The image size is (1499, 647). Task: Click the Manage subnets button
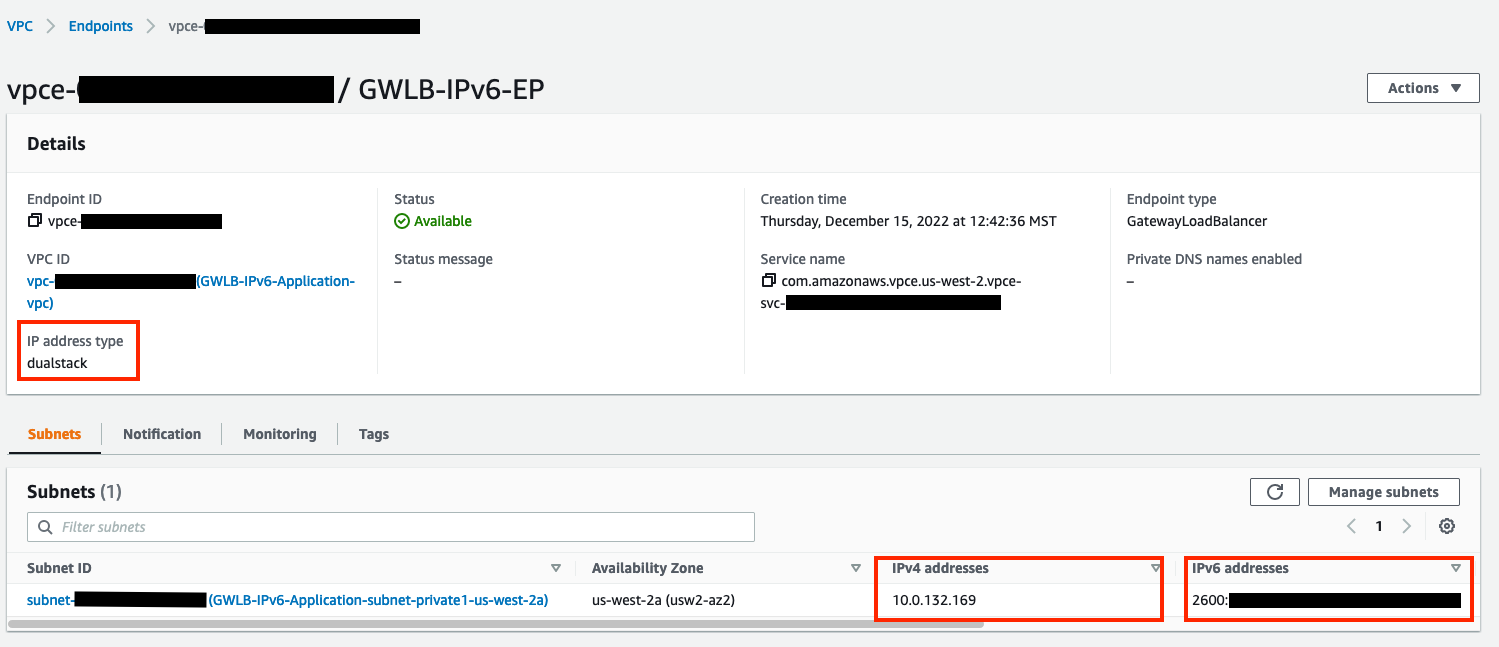tap(1383, 491)
